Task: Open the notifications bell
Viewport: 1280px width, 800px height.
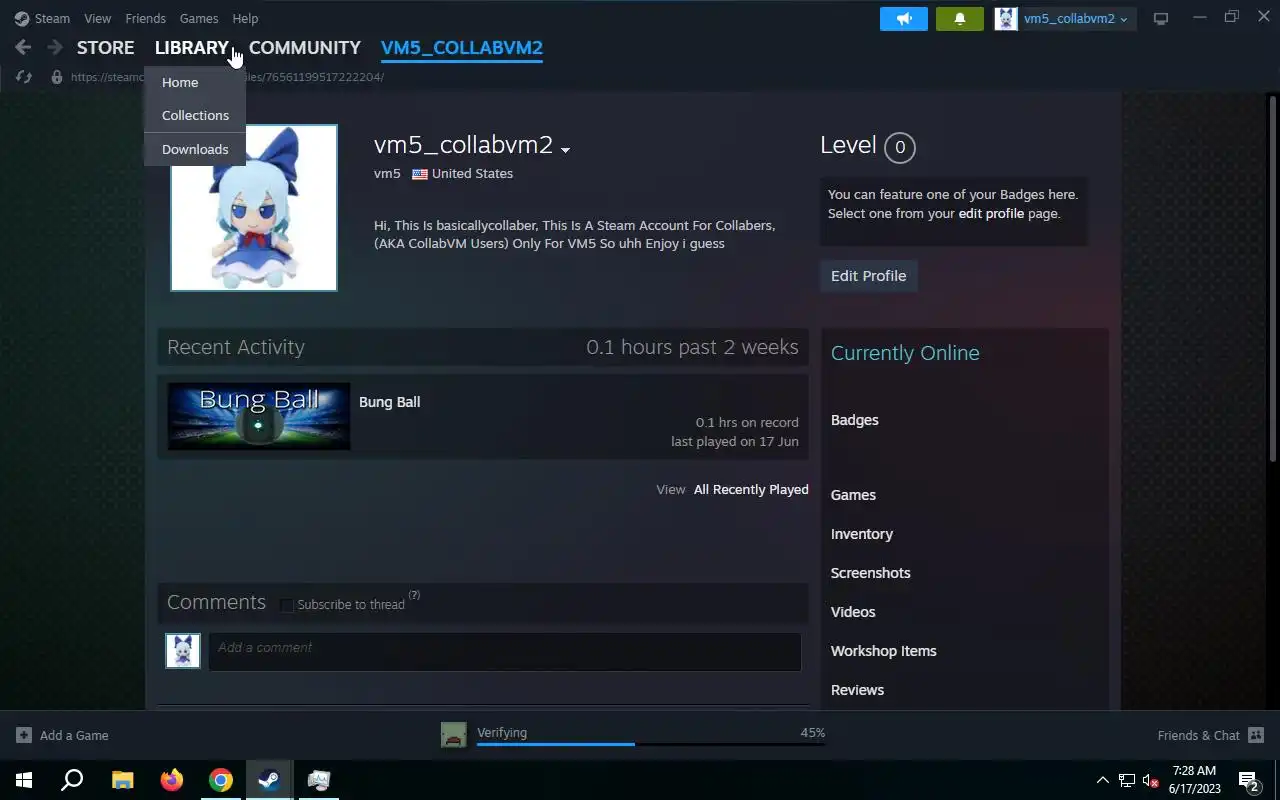Action: [x=960, y=18]
